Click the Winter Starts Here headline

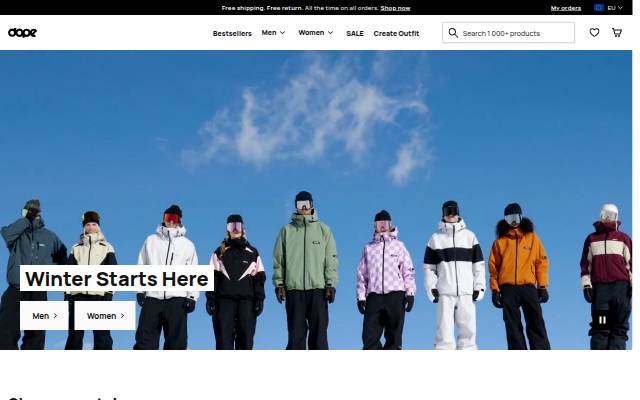pos(117,279)
